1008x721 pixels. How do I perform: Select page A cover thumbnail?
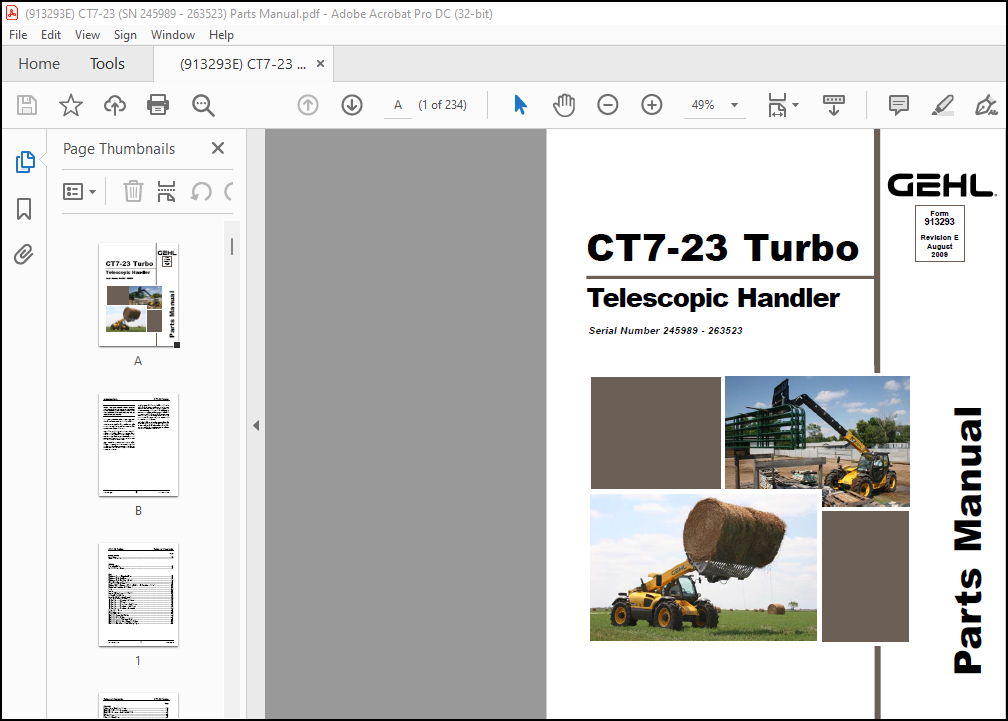click(138, 295)
